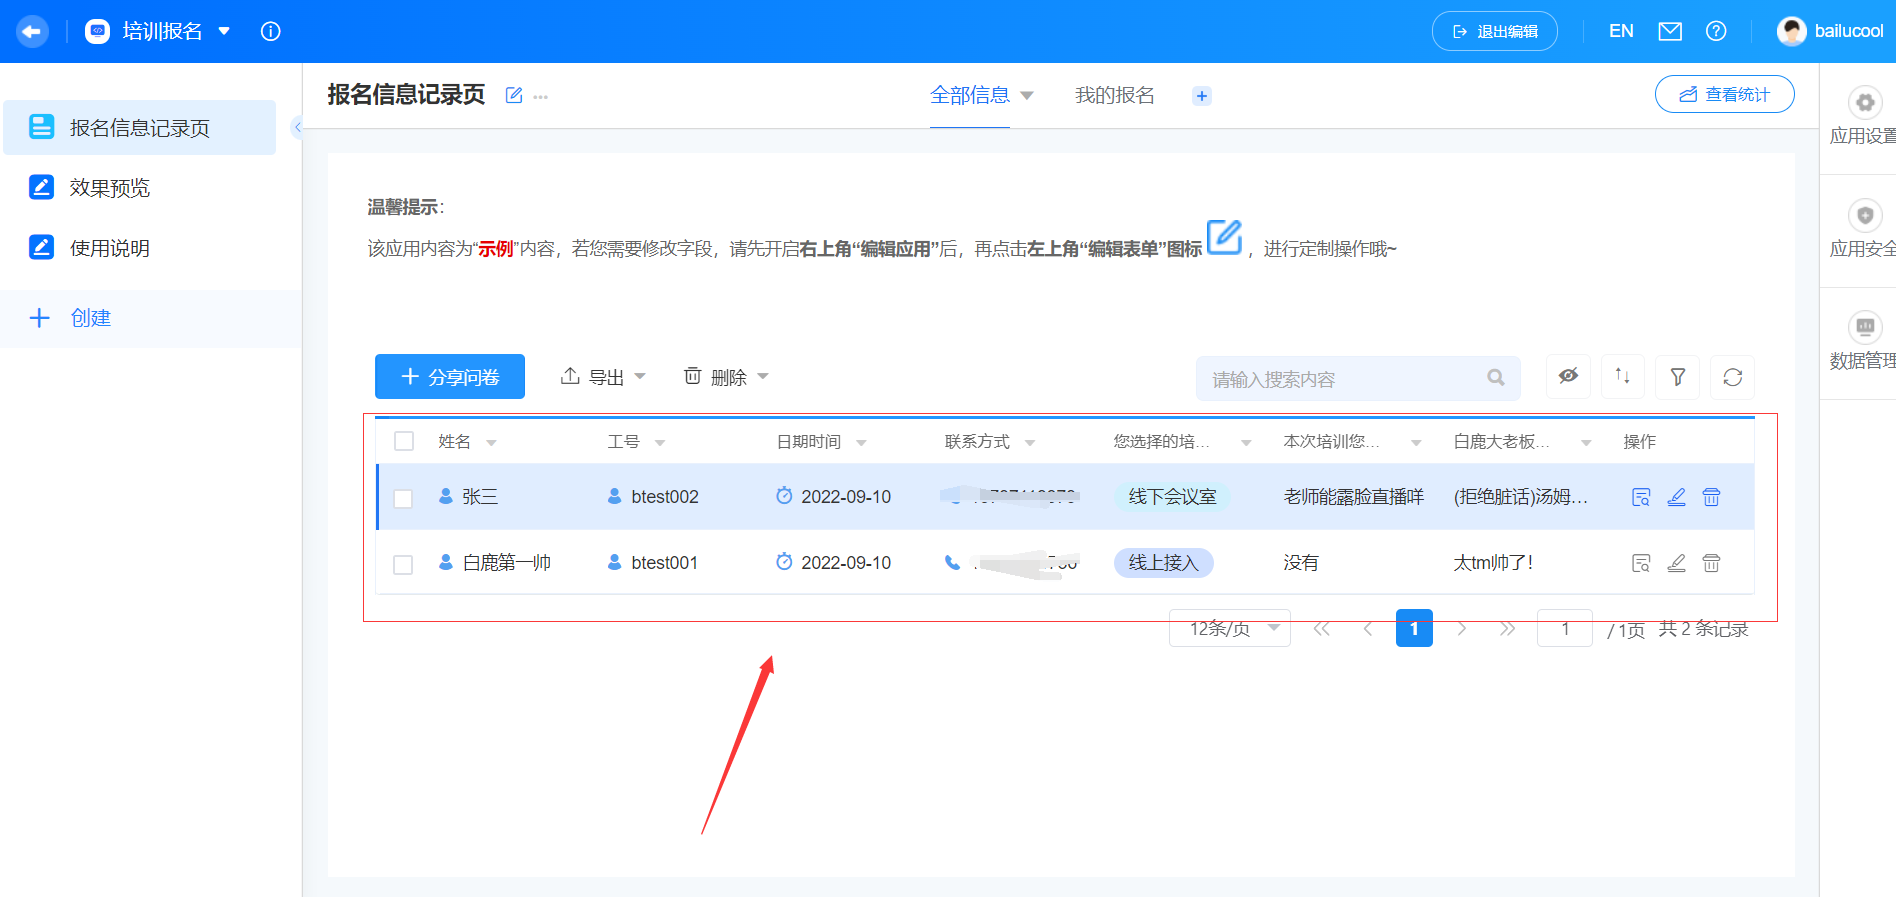Go to the first page
Image resolution: width=1896 pixels, height=897 pixels.
pyautogui.click(x=1322, y=629)
